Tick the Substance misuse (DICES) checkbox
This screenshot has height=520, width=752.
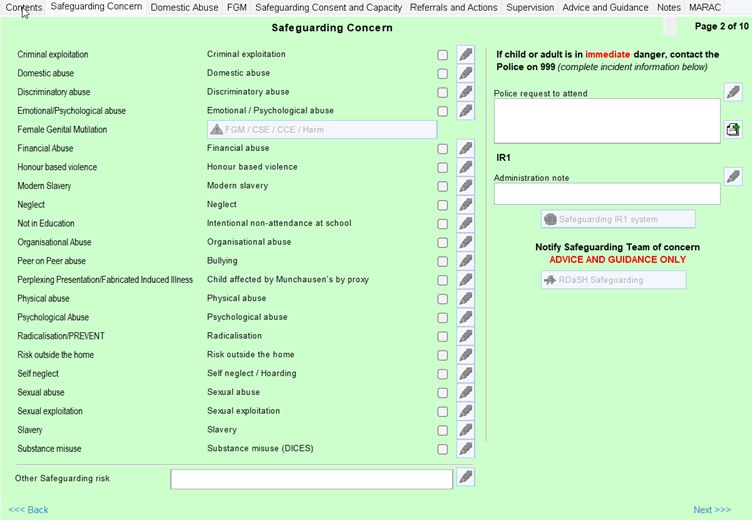tap(443, 449)
